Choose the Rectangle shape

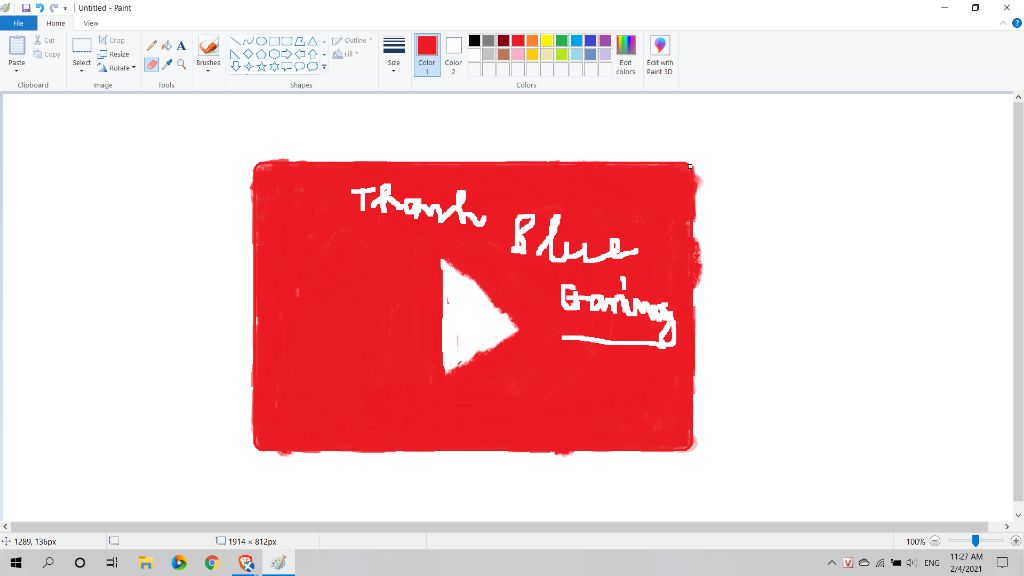(274, 41)
